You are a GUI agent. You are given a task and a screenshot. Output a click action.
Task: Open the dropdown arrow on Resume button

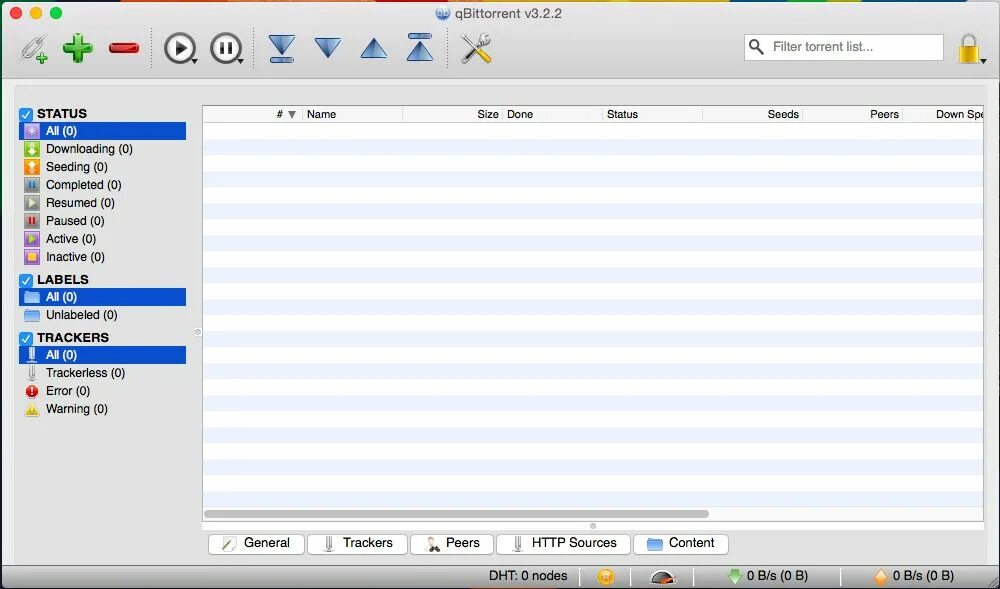[194, 62]
